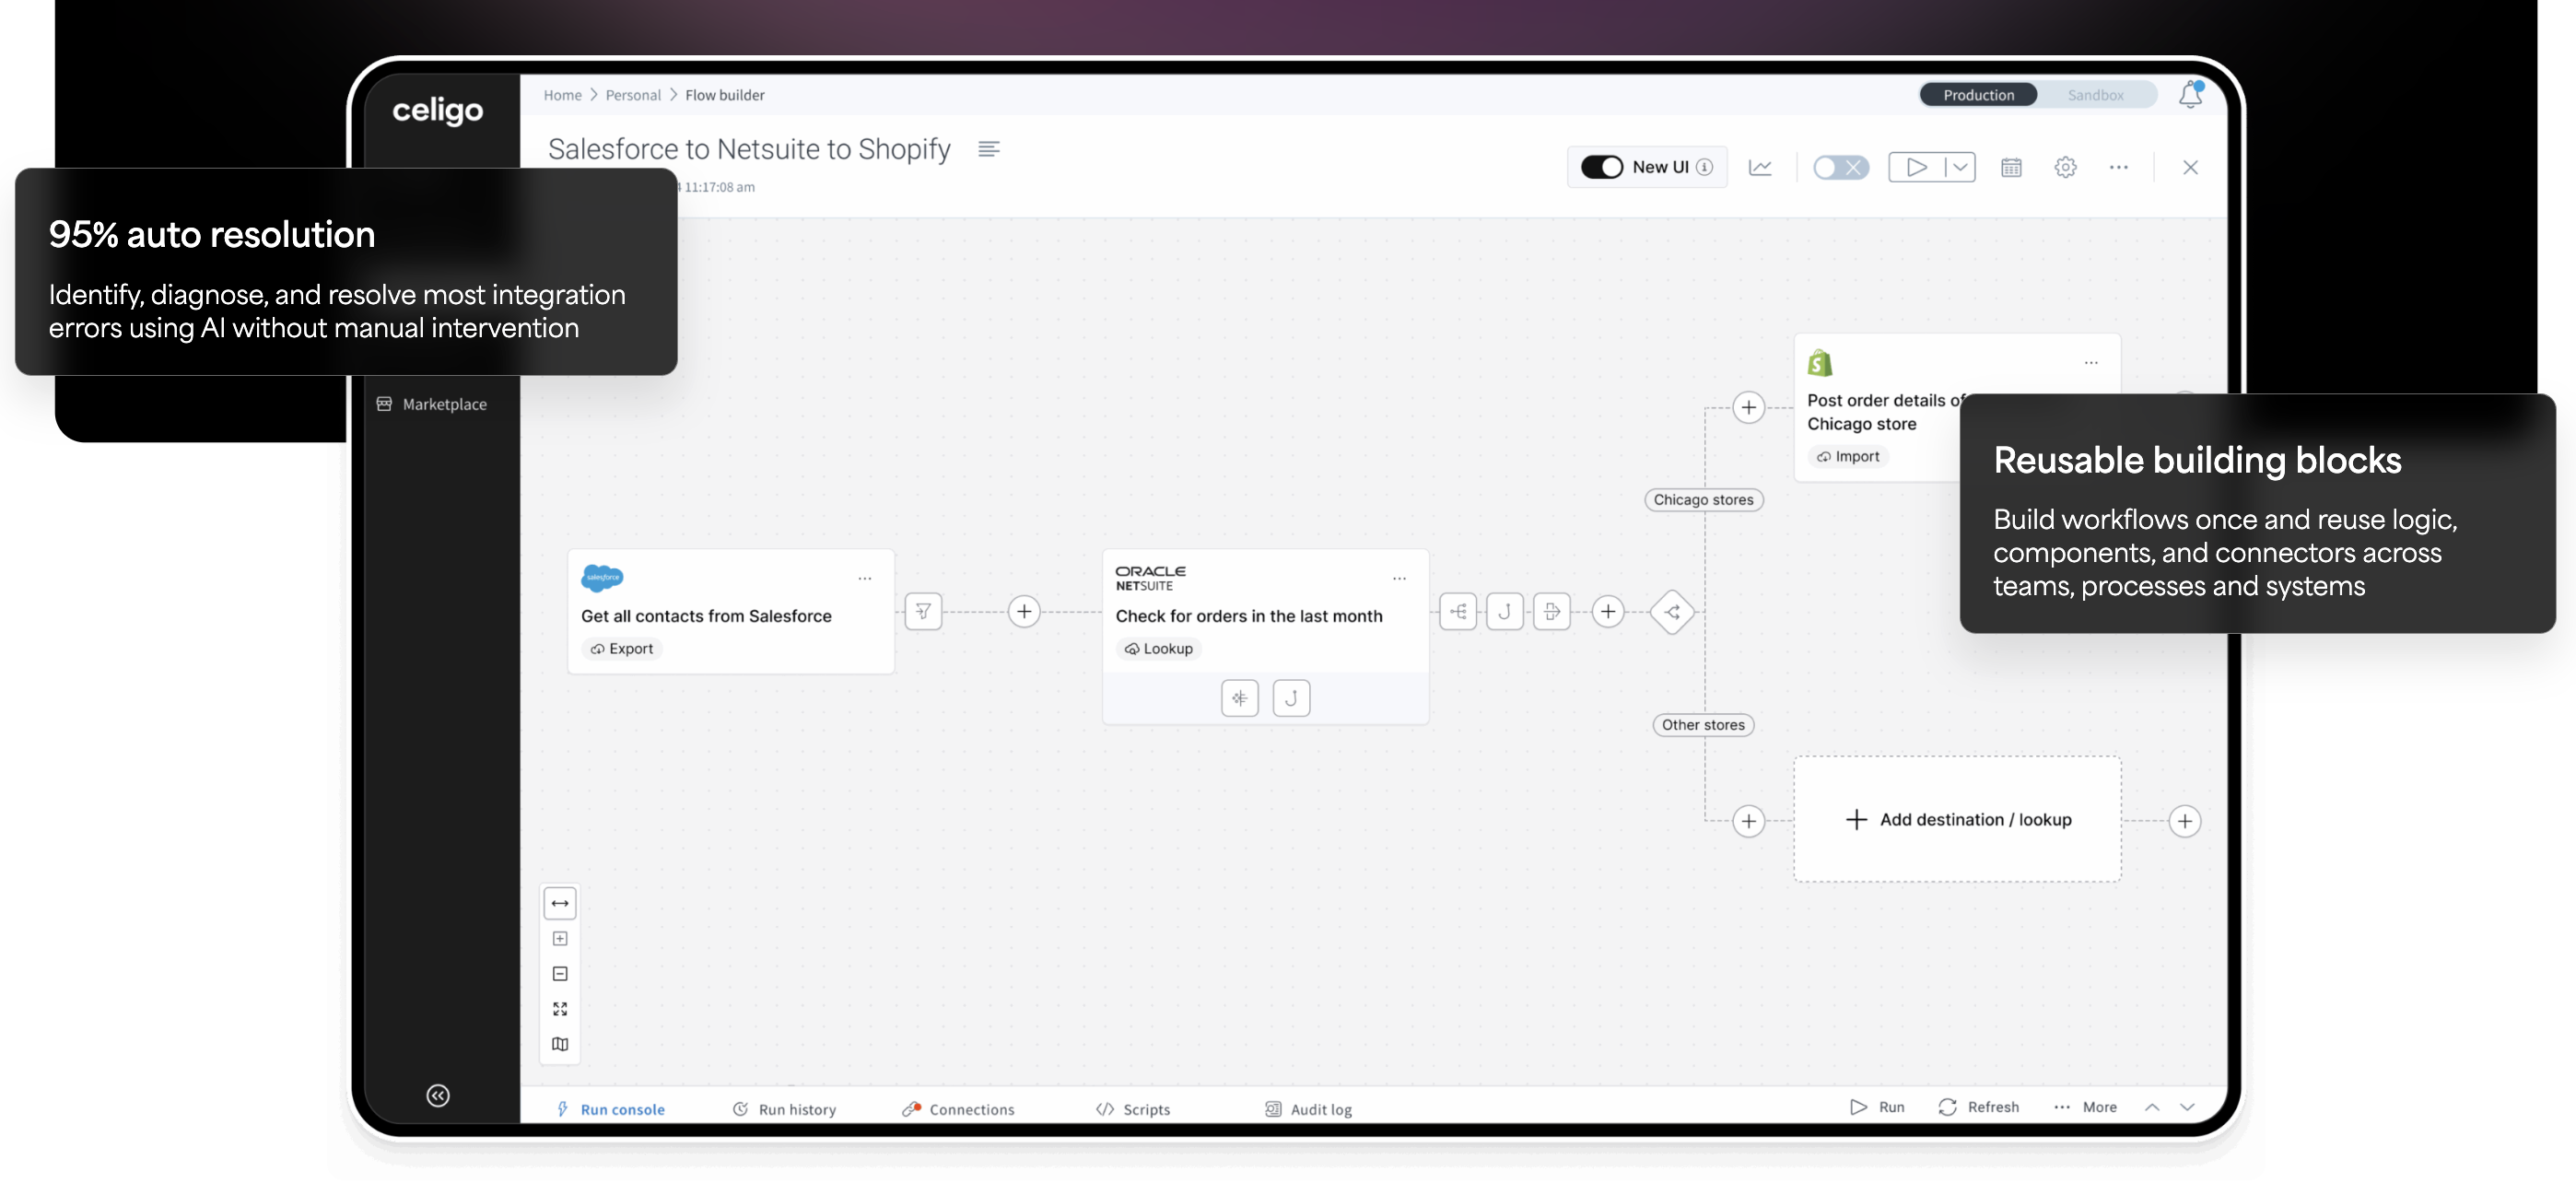Screen dimensions: 2576x1183
Task: Open the Scripts tab
Action: [1133, 1109]
